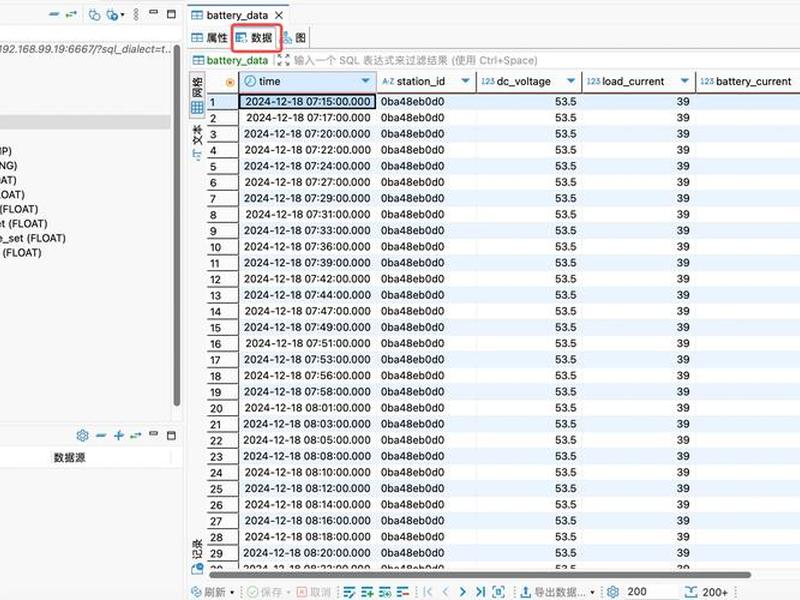Switch to the 数据 (Data) tab
This screenshot has width=800, height=600.
(254, 38)
